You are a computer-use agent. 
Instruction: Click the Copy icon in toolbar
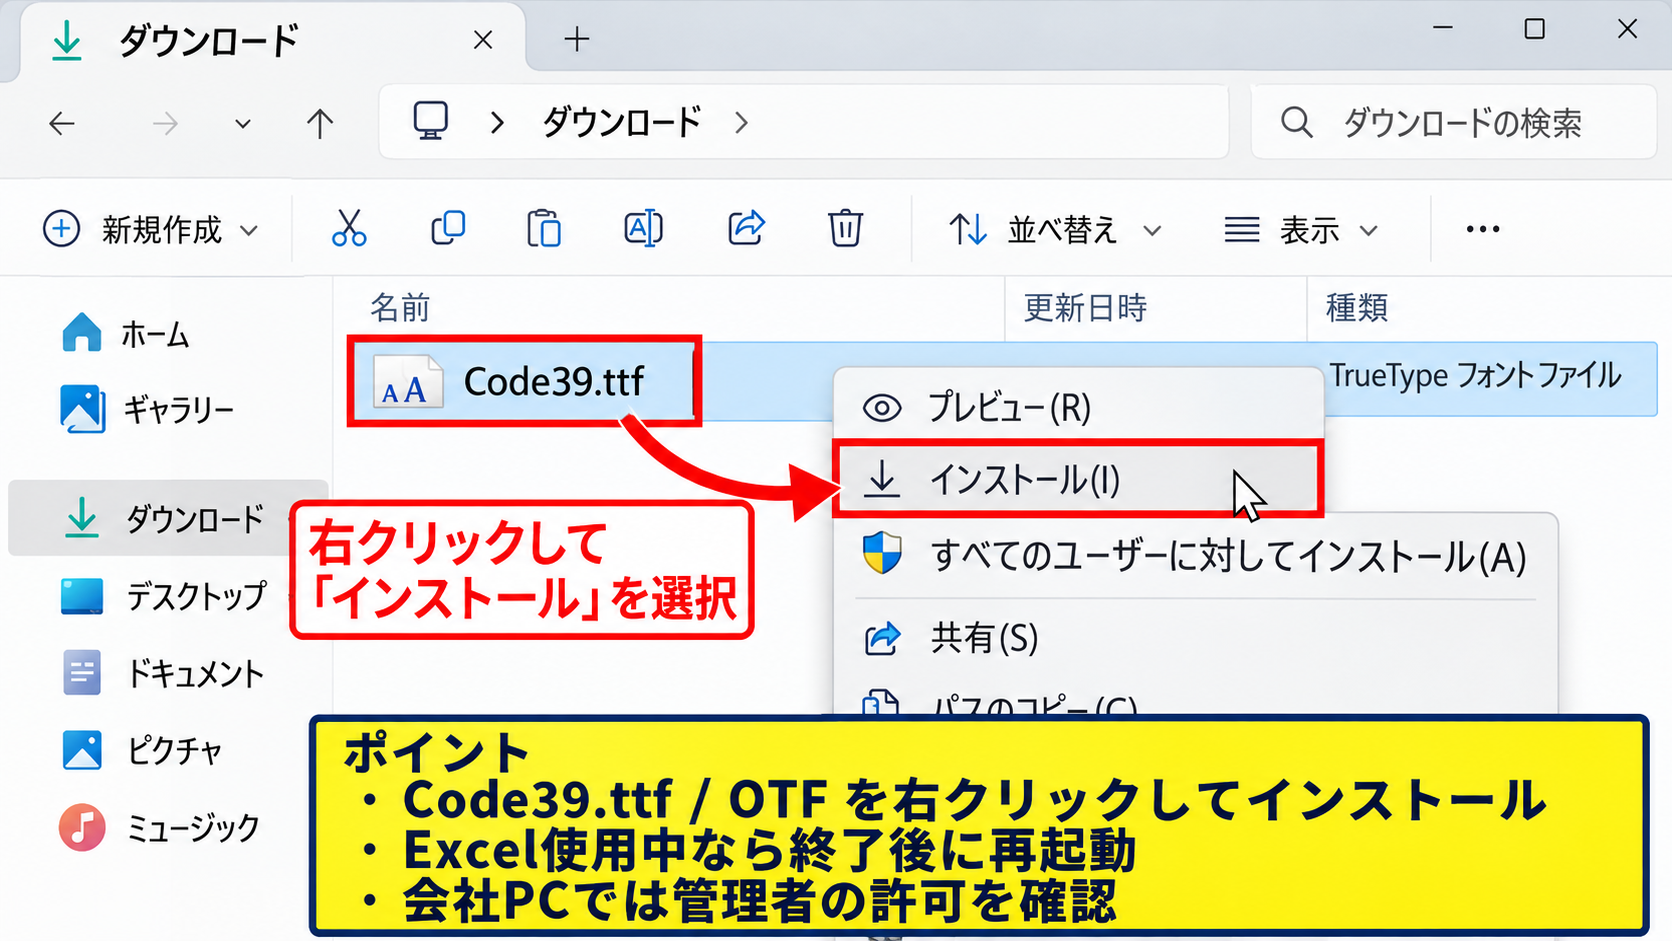pos(447,228)
